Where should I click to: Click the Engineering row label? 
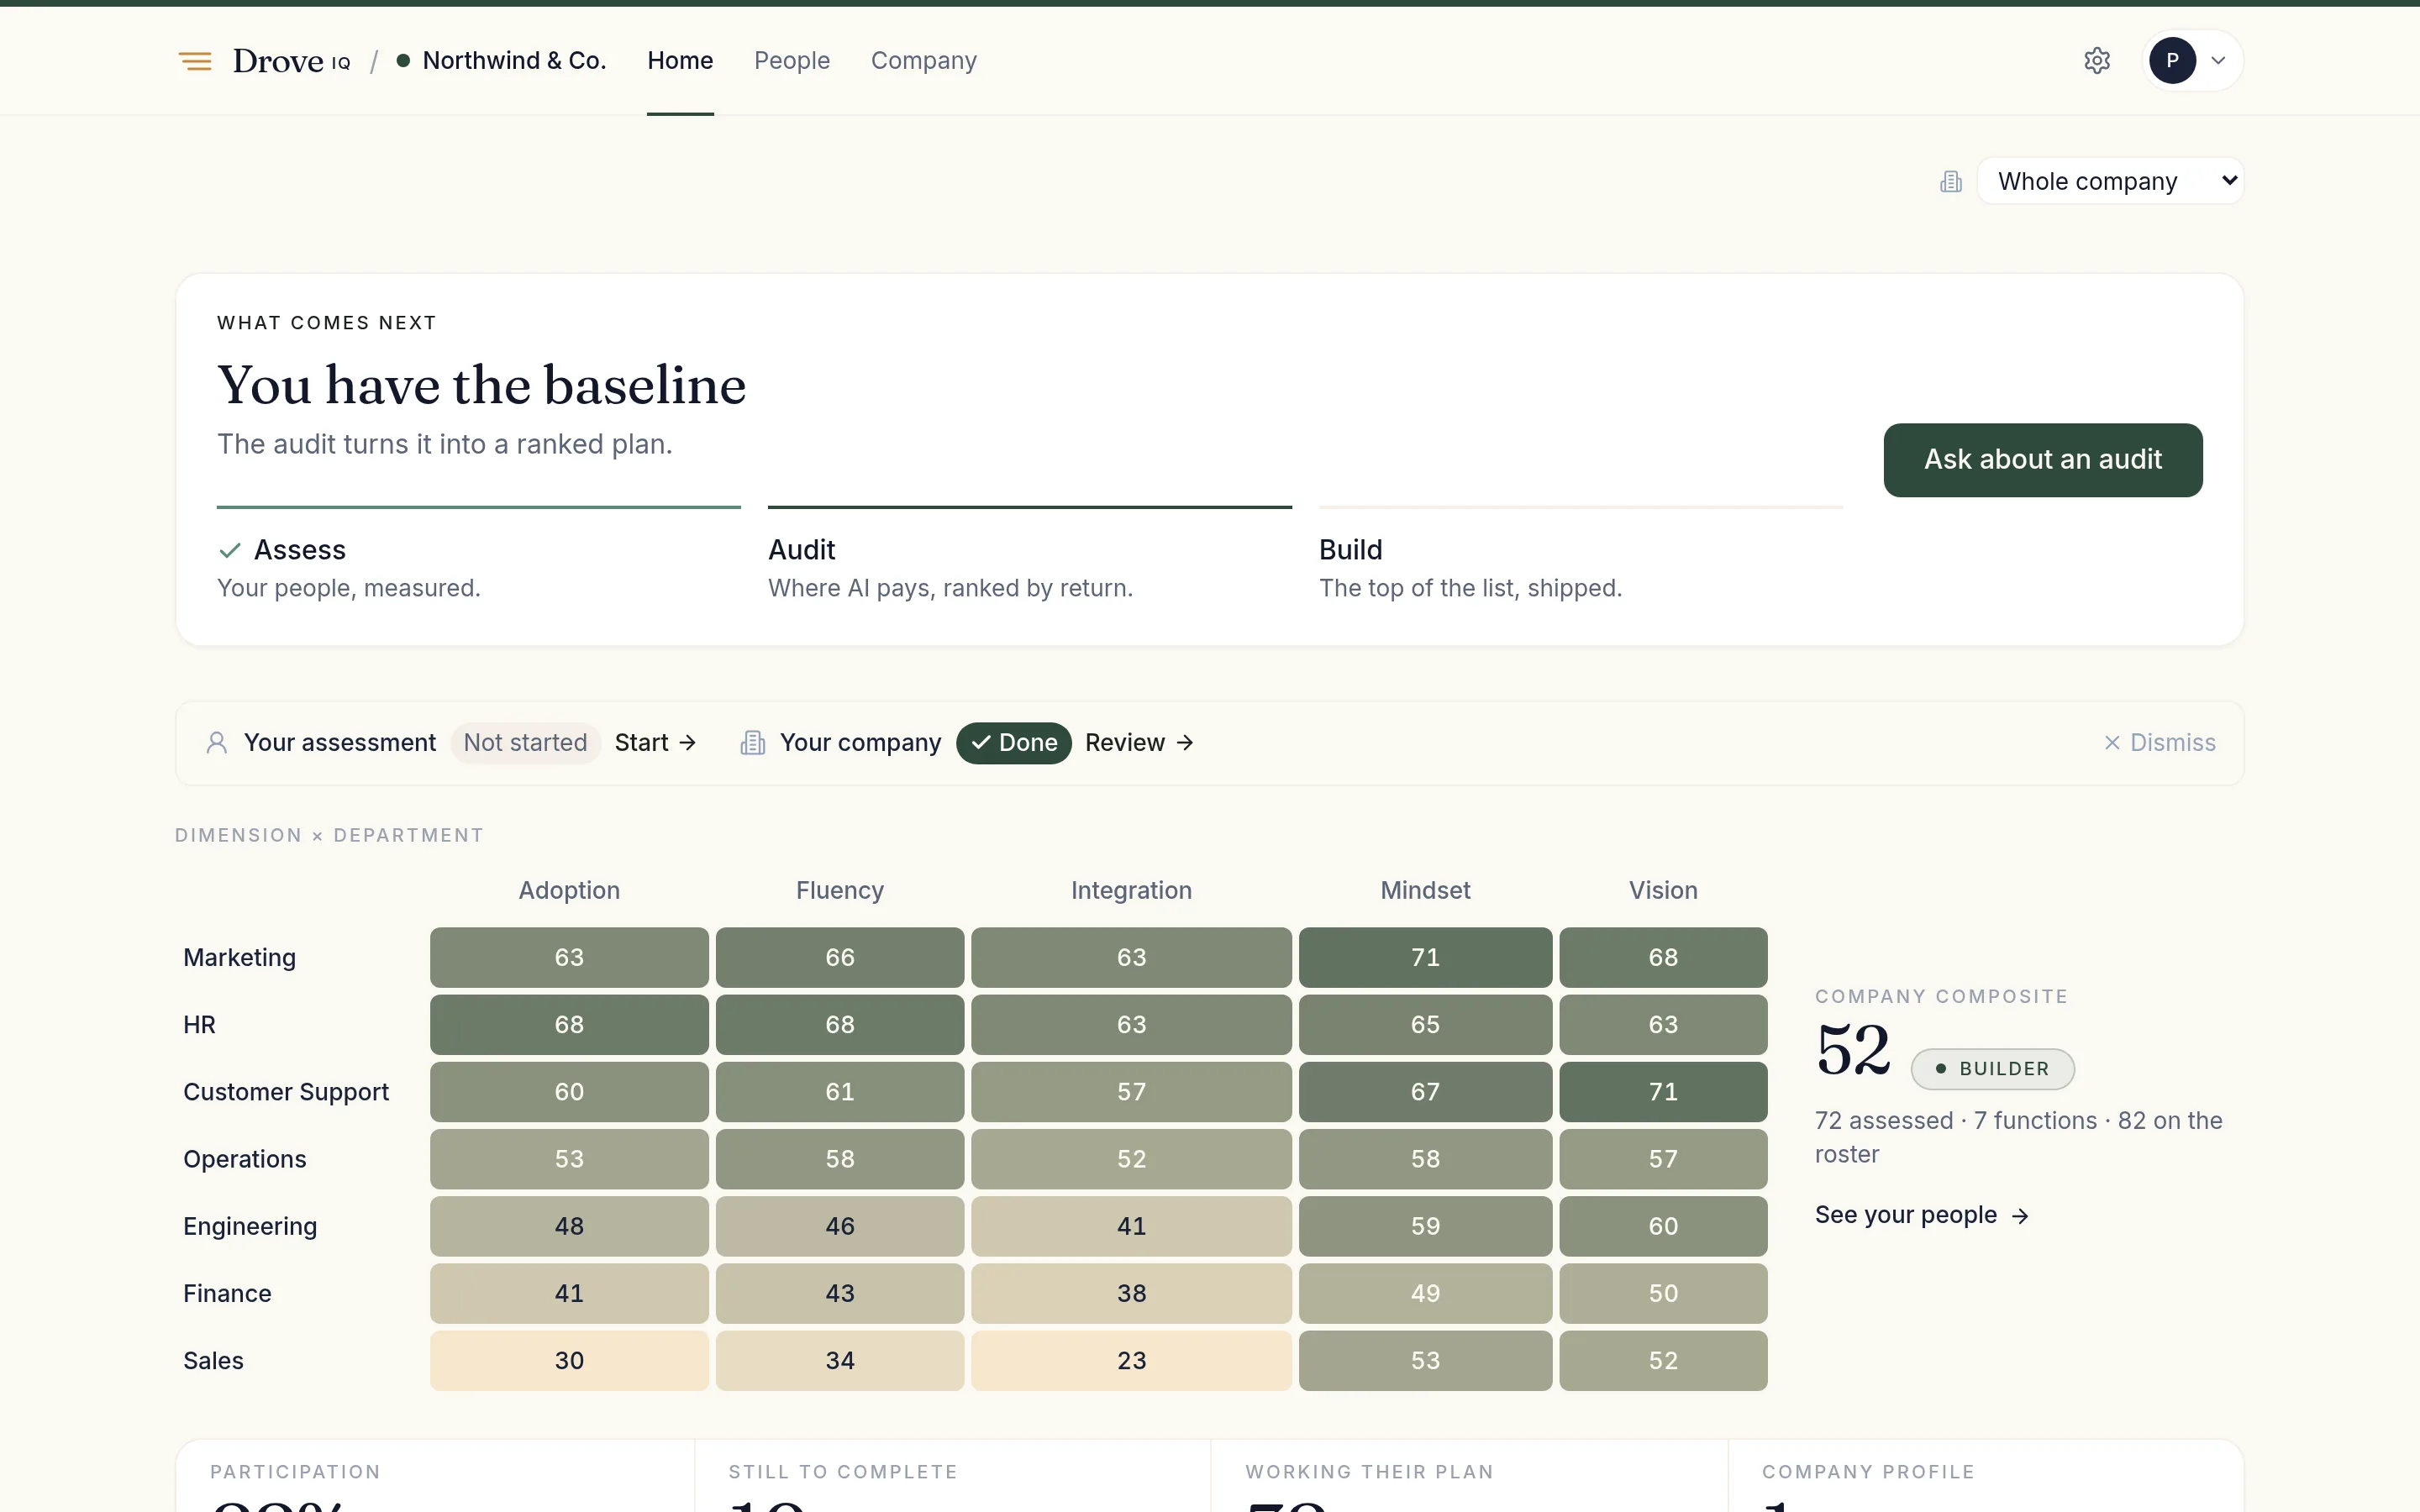[250, 1226]
